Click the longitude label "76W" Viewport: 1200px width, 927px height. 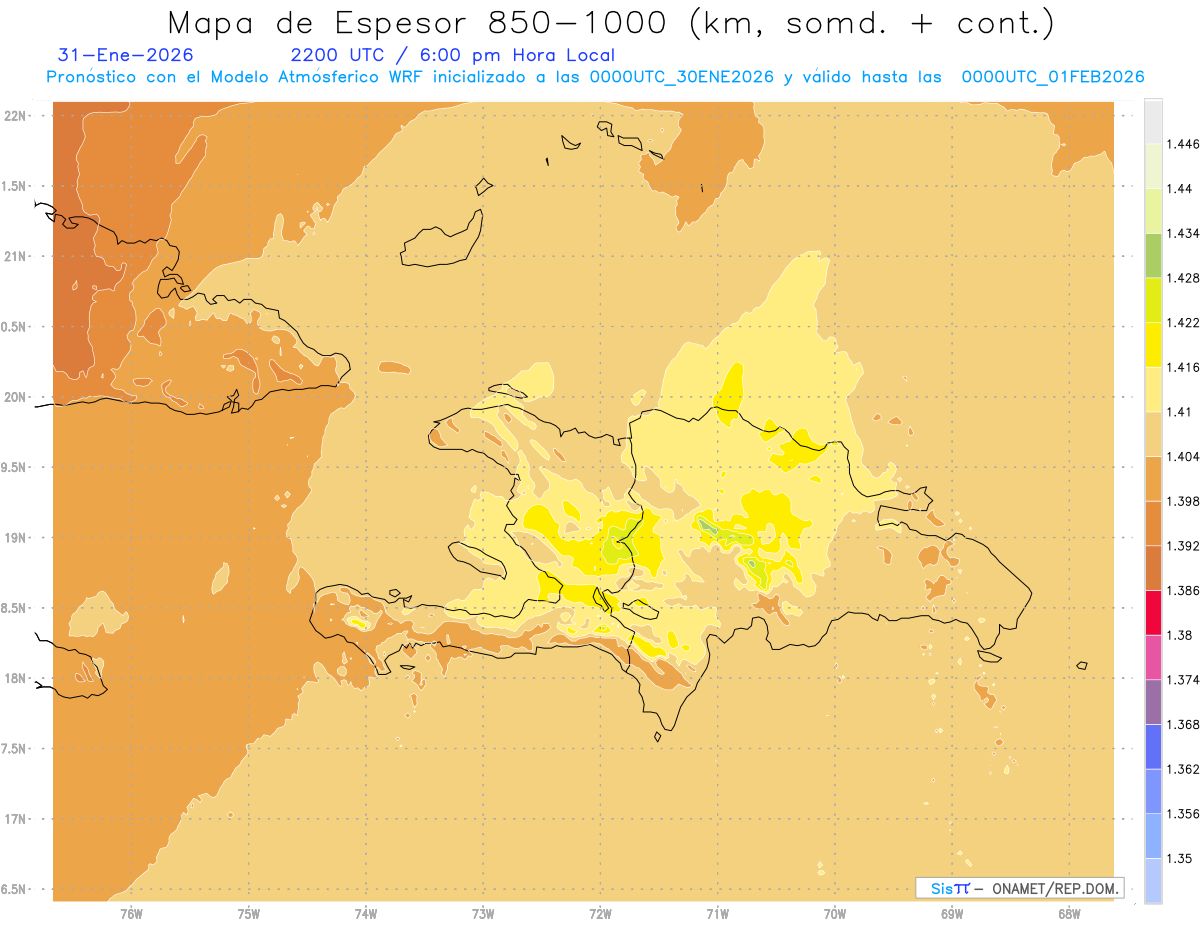[x=131, y=915]
